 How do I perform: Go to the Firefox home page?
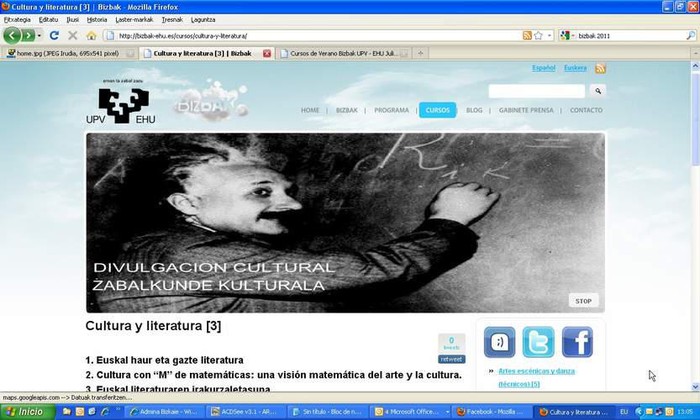(x=91, y=35)
